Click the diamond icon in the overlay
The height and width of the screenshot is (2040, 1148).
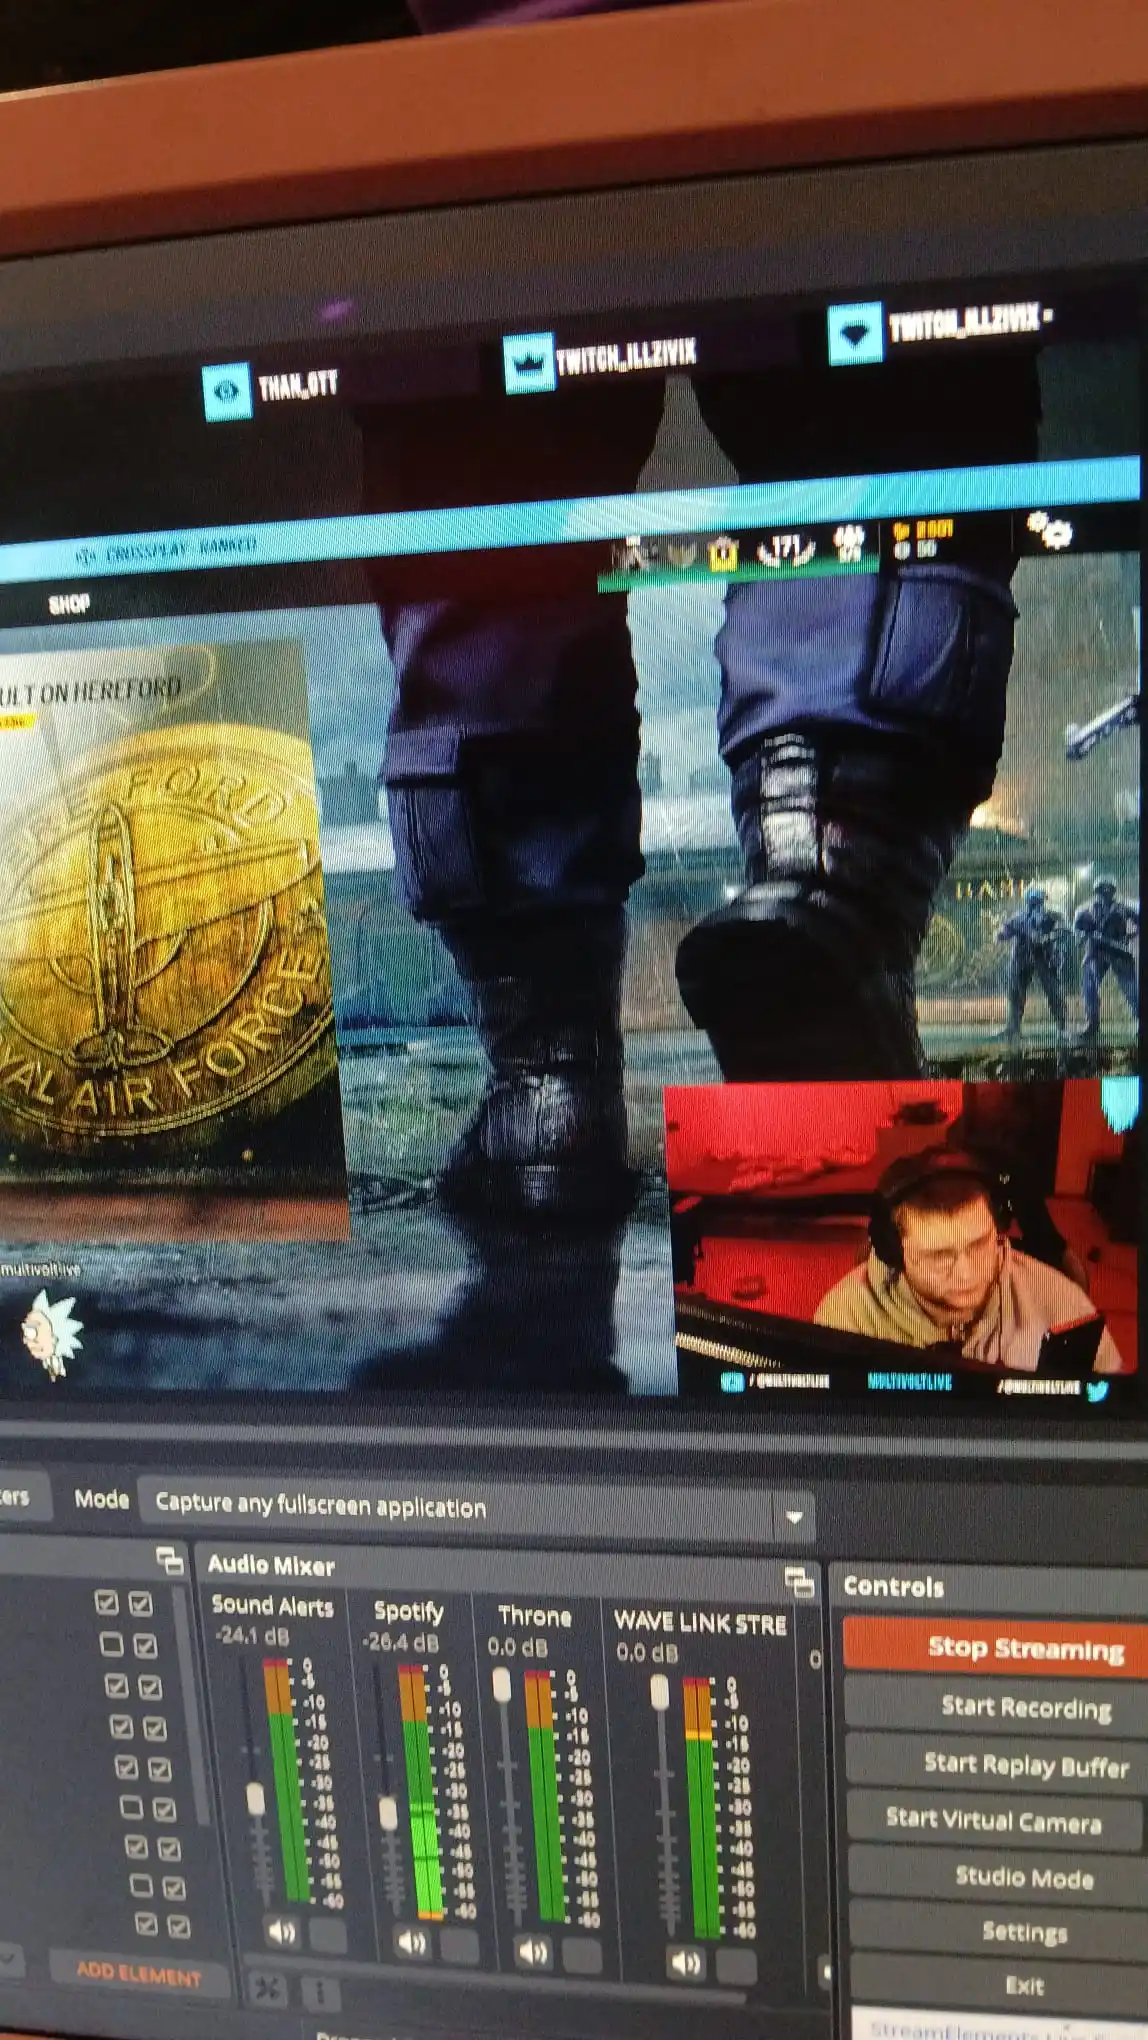pos(856,334)
